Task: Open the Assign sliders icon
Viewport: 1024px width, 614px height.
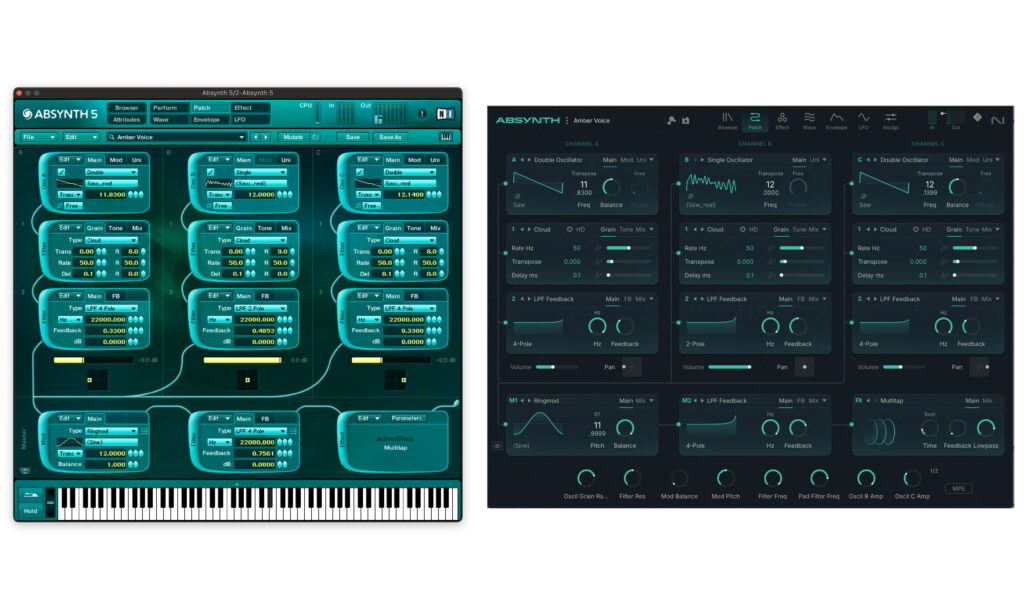Action: 891,120
